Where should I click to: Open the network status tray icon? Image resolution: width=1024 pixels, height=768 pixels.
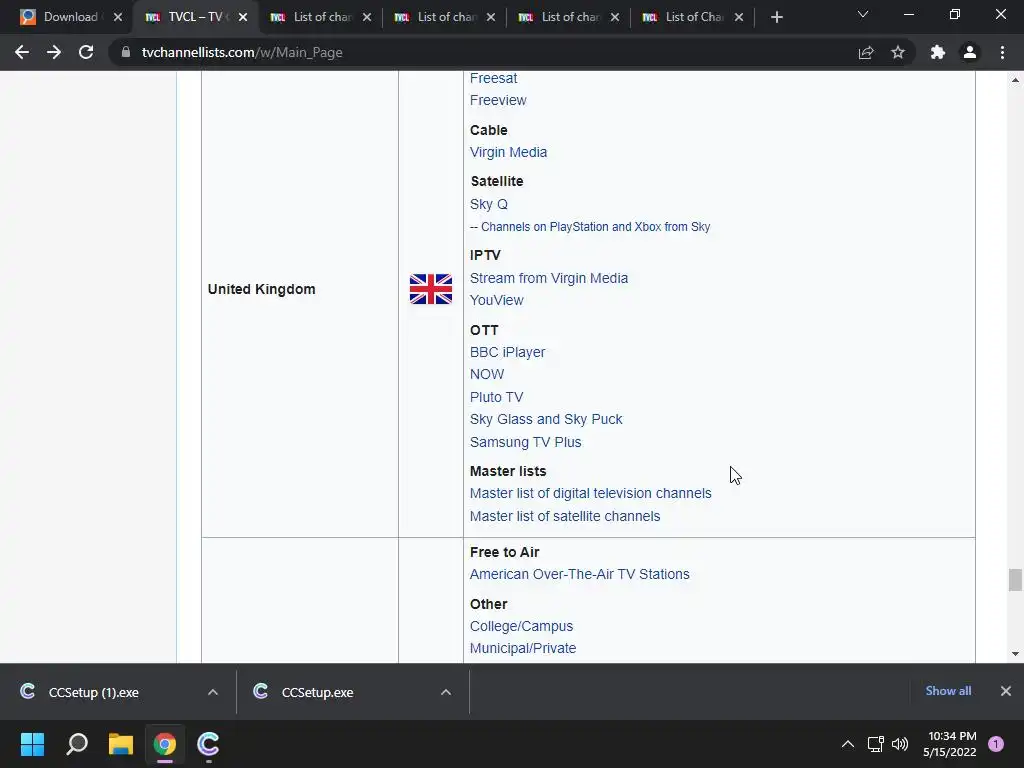point(875,744)
